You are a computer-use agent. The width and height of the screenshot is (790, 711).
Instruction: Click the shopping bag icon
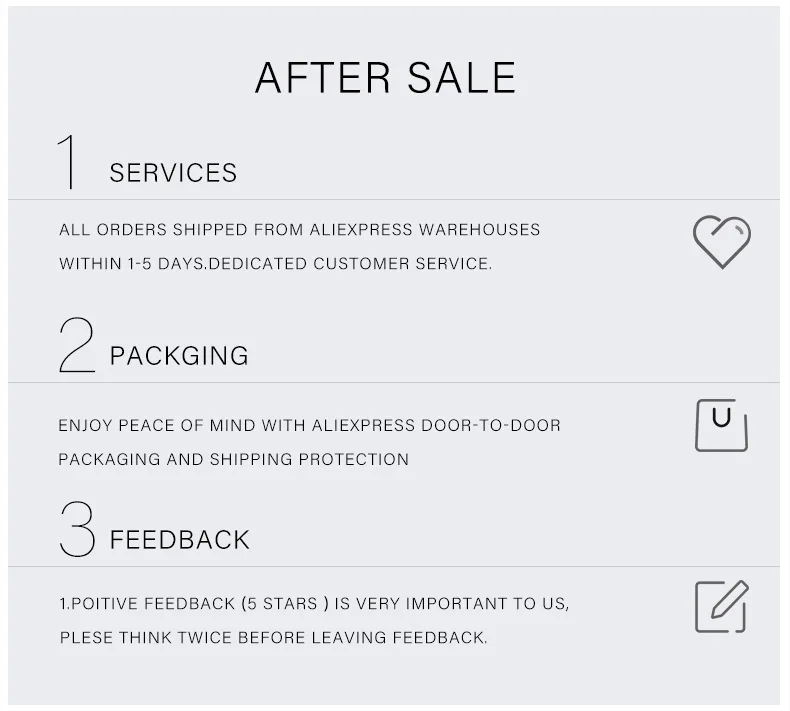tap(721, 425)
